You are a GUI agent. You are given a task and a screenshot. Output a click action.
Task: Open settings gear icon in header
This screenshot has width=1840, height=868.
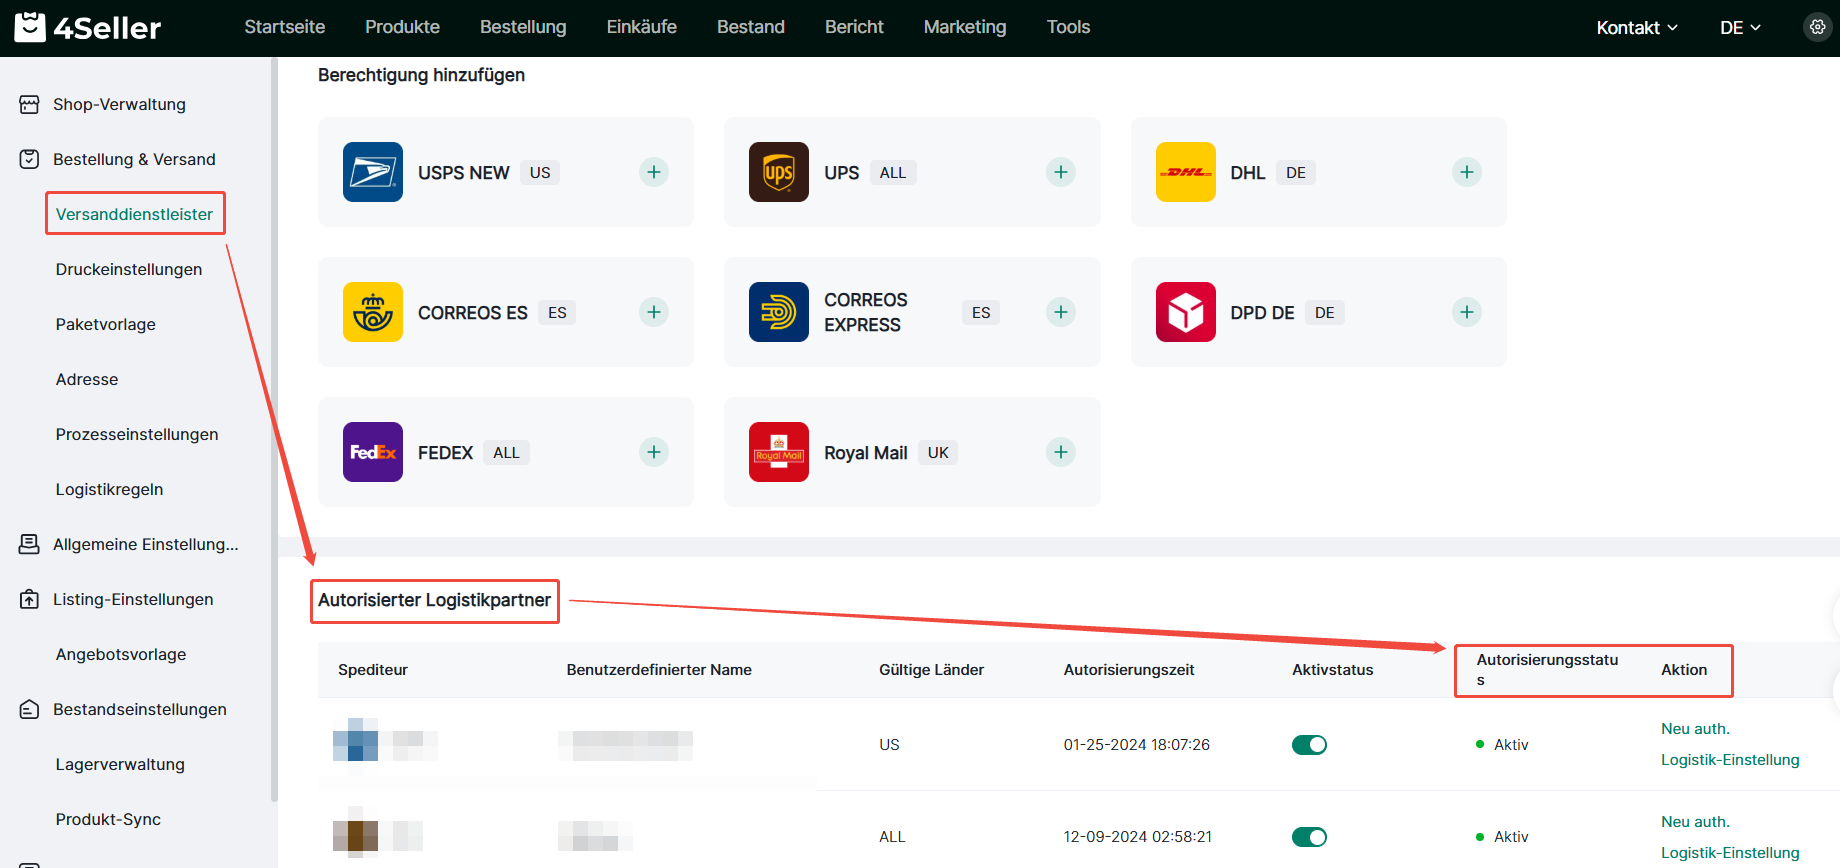tap(1817, 27)
